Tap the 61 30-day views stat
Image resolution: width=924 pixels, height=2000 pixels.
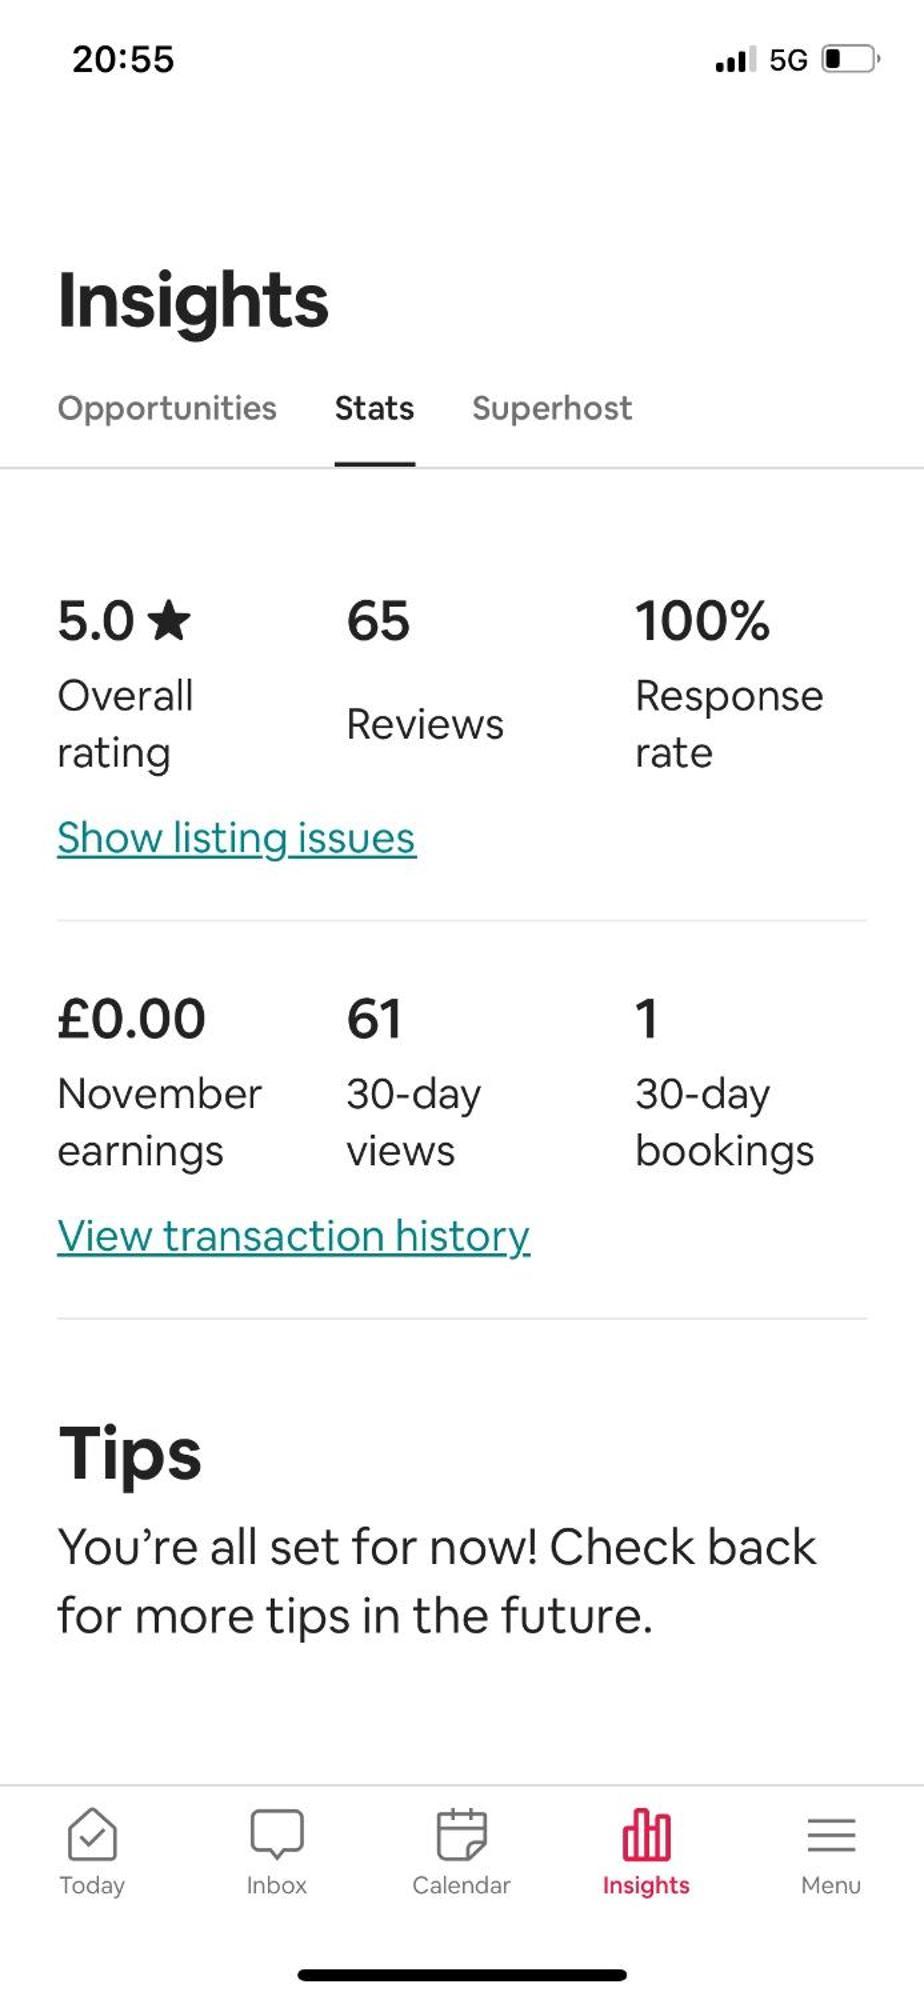(414, 1082)
